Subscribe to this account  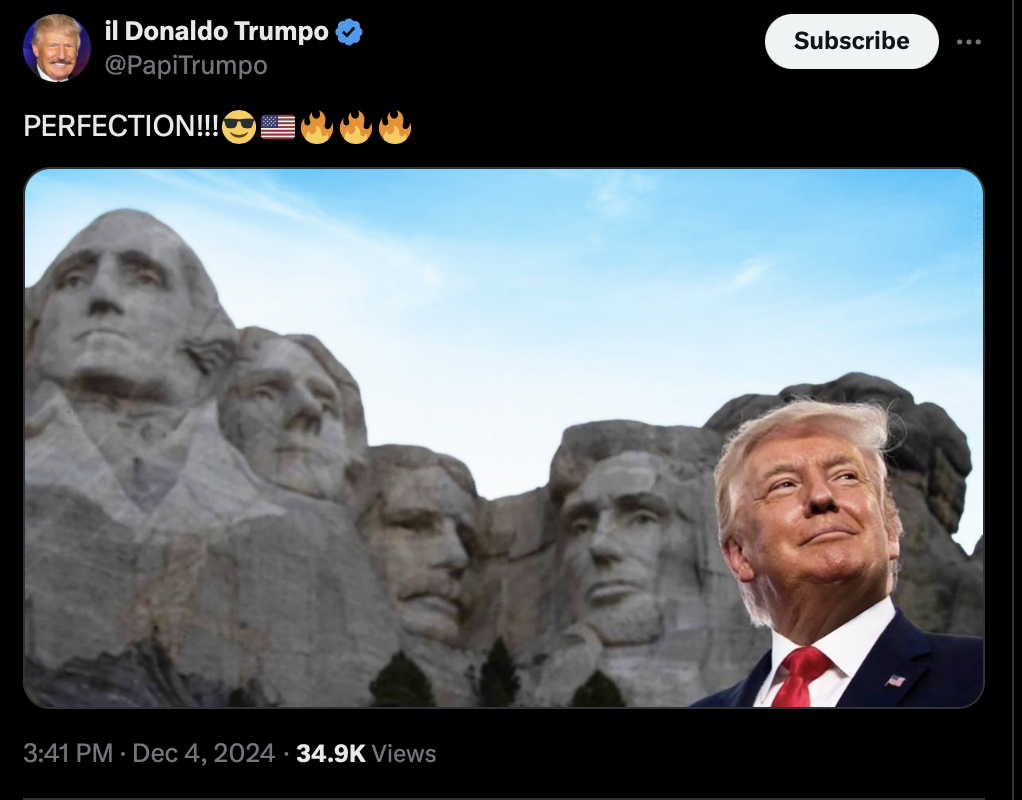click(851, 41)
